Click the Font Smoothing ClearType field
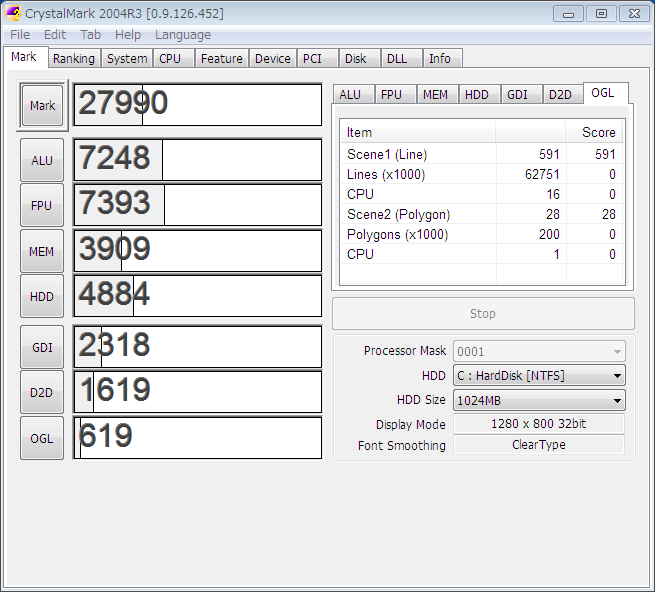 pos(539,445)
